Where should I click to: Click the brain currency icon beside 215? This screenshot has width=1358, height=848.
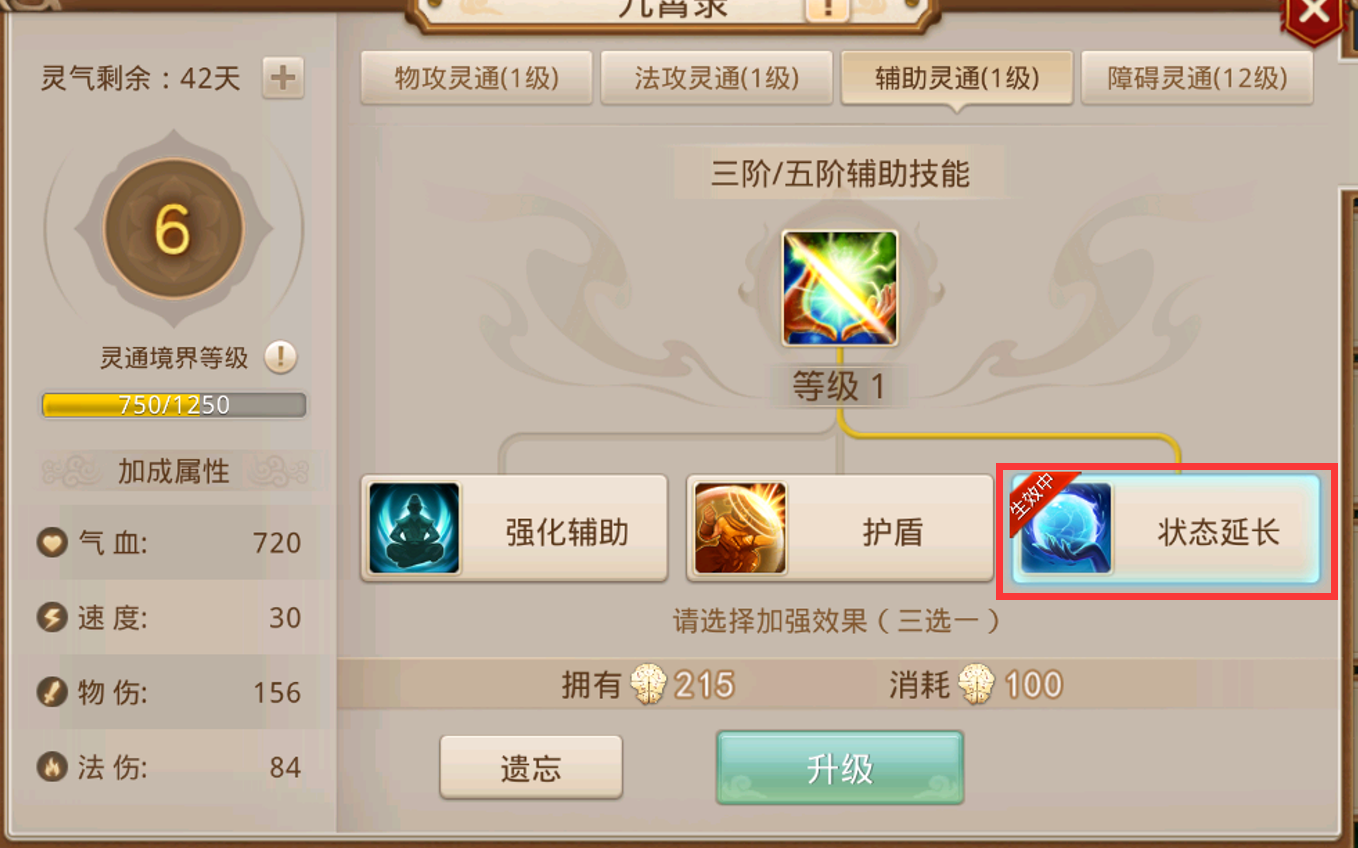[x=648, y=684]
